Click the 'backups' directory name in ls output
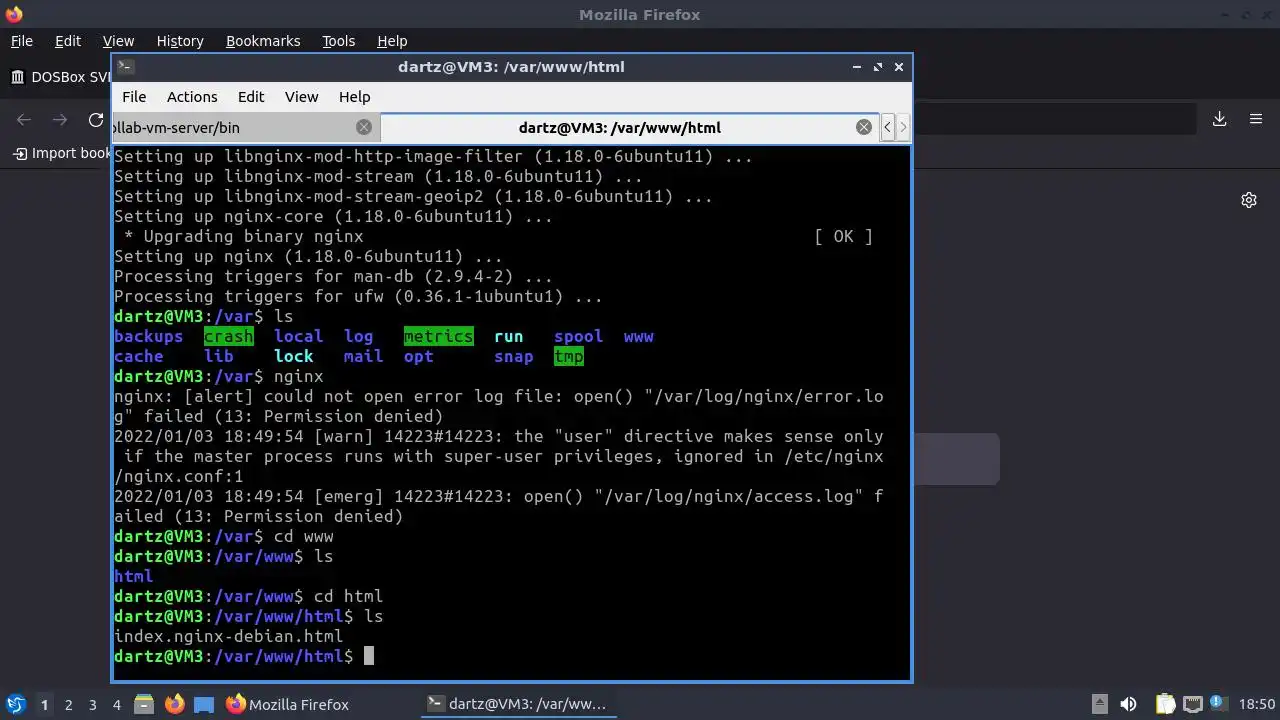The height and width of the screenshot is (720, 1280). tap(149, 336)
